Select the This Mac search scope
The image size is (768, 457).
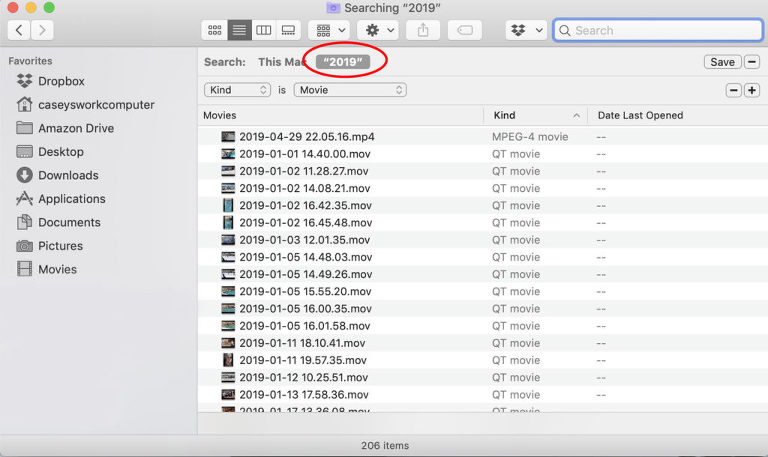coord(281,62)
